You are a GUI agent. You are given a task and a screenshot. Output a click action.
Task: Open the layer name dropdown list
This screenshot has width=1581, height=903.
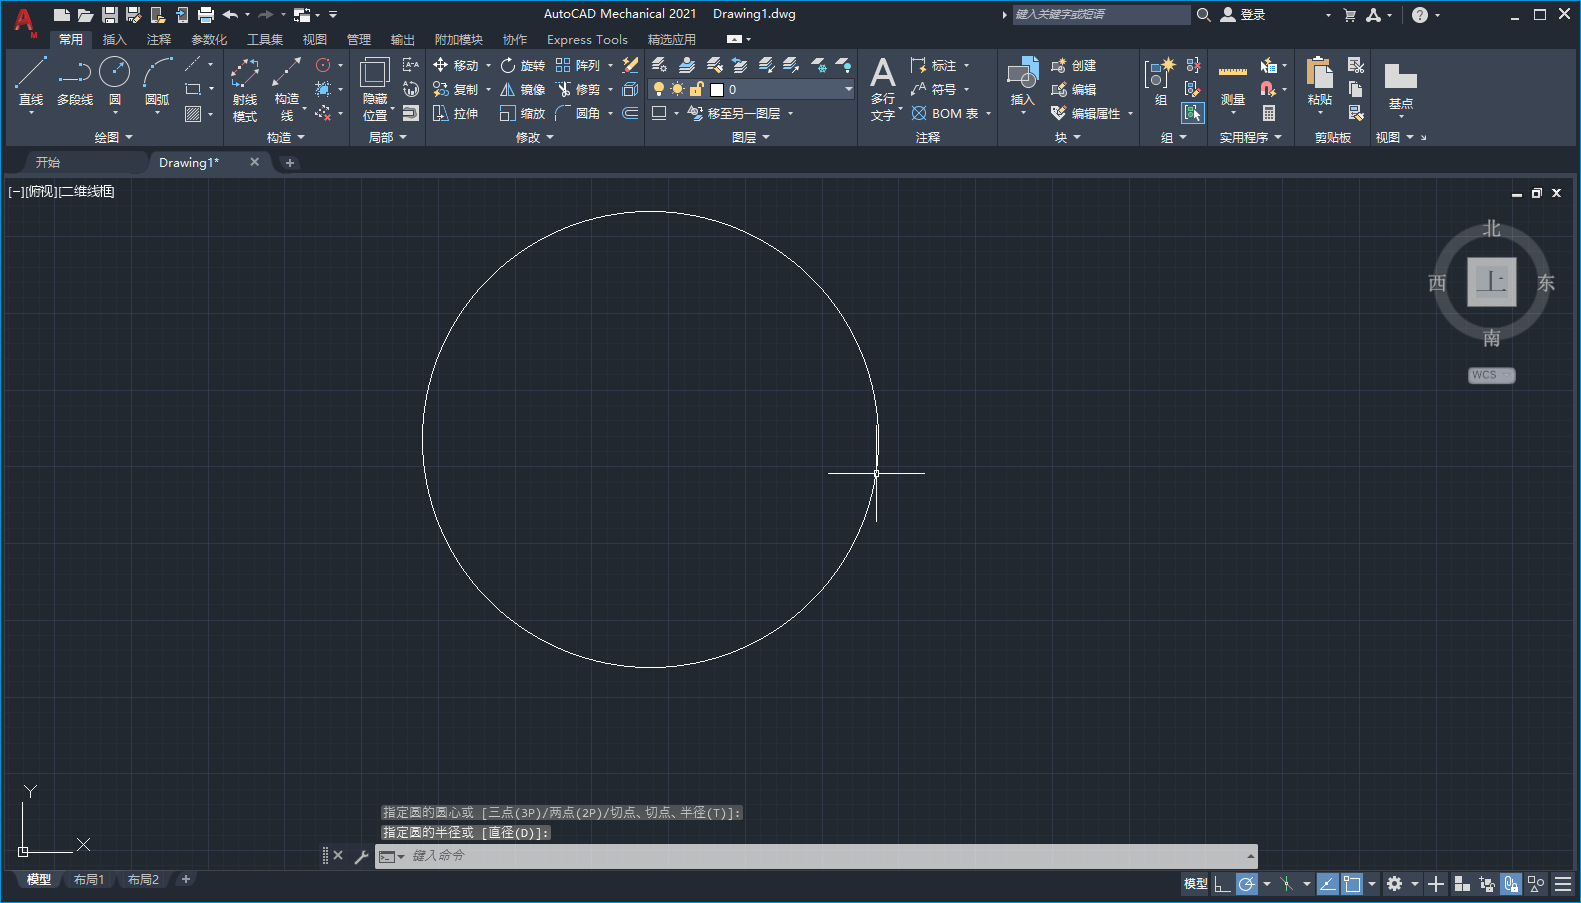pyautogui.click(x=849, y=89)
